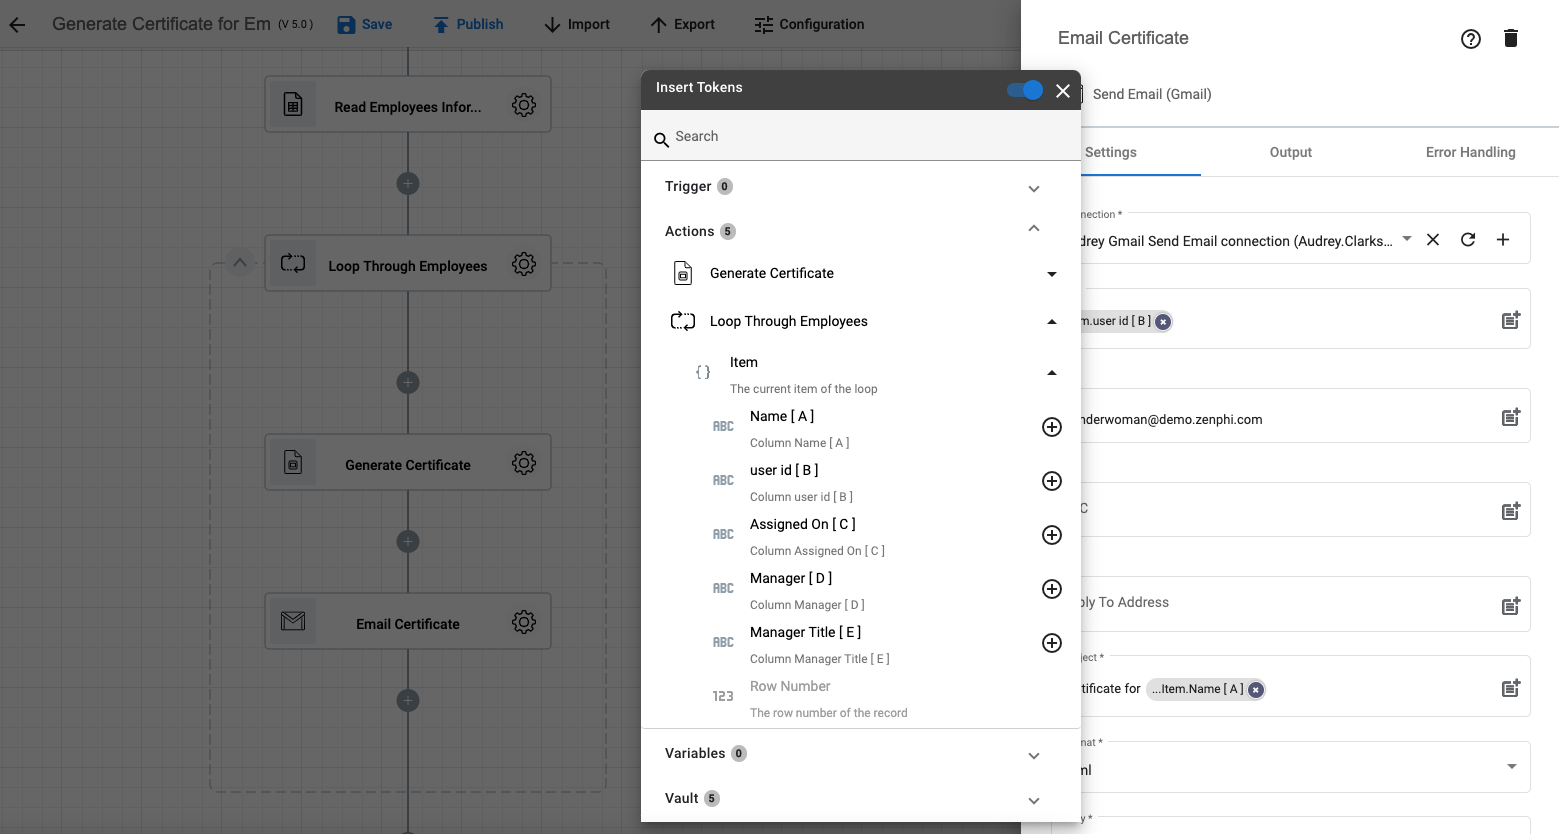Remove the user id [ B ] token chip
Screen dimensions: 1559x834
pos(1163,322)
